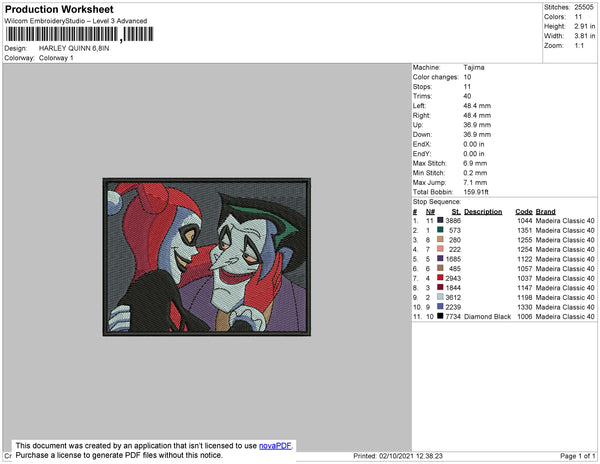Image resolution: width=600 pixels, height=464 pixels.
Task: Select the green swatch for stitch count 573
Action: click(x=440, y=230)
